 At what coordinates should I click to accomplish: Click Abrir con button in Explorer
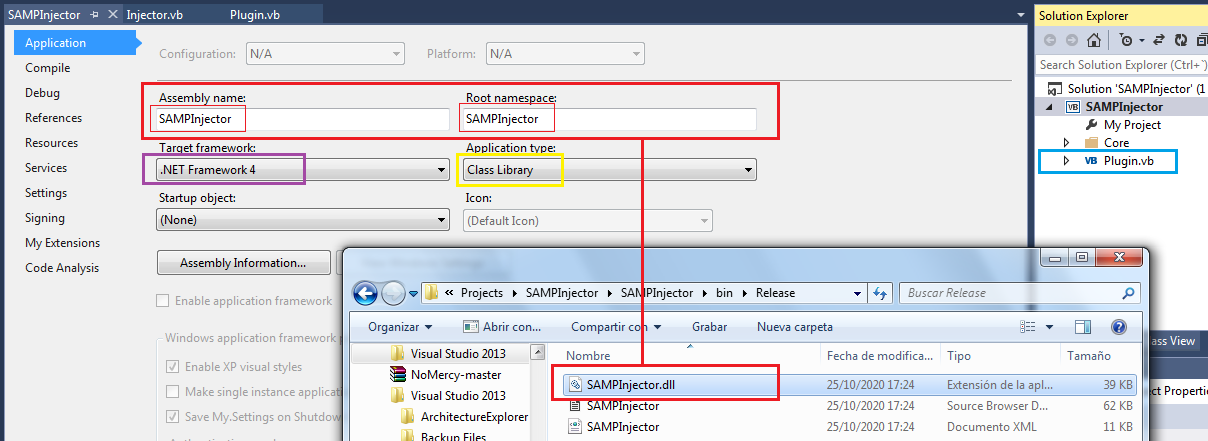point(503,327)
